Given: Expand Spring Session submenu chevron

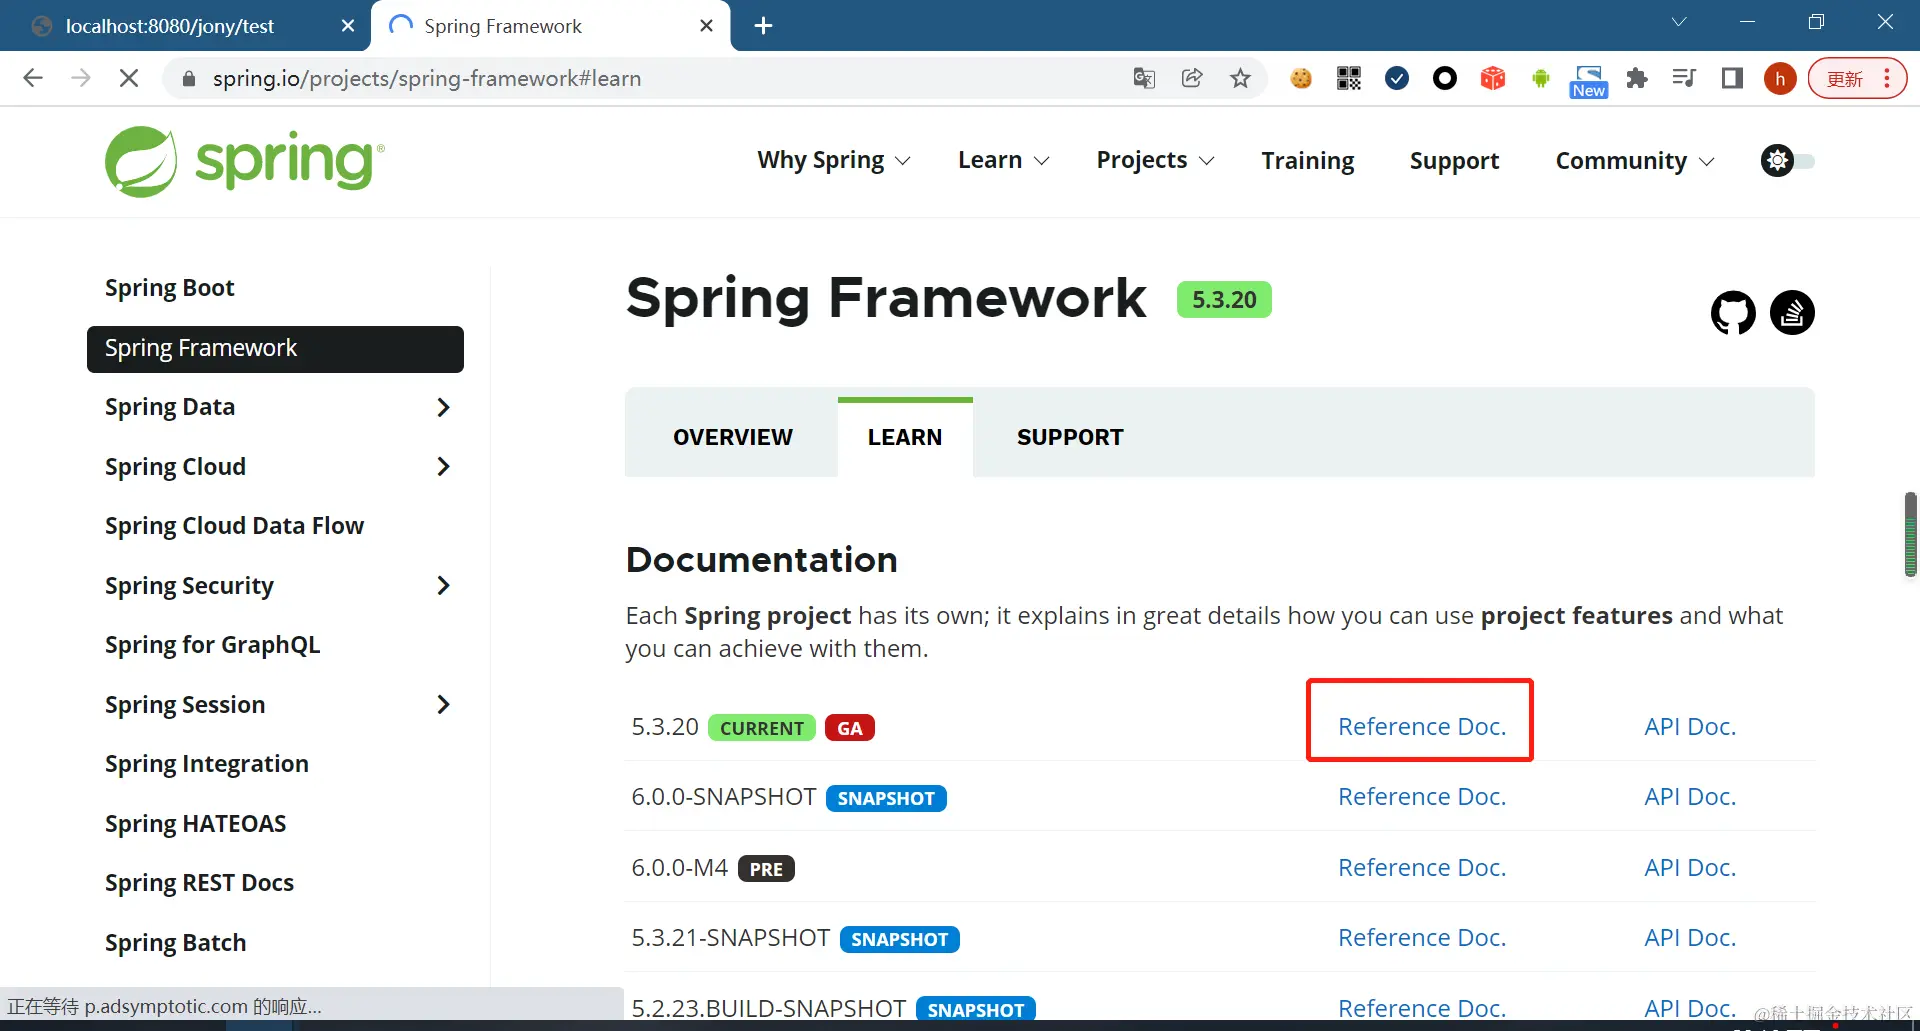Looking at the screenshot, I should (x=443, y=705).
